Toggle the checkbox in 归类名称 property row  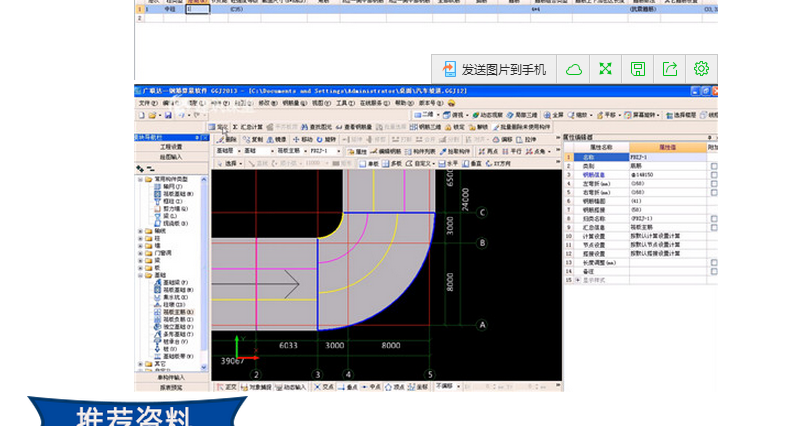click(x=714, y=219)
